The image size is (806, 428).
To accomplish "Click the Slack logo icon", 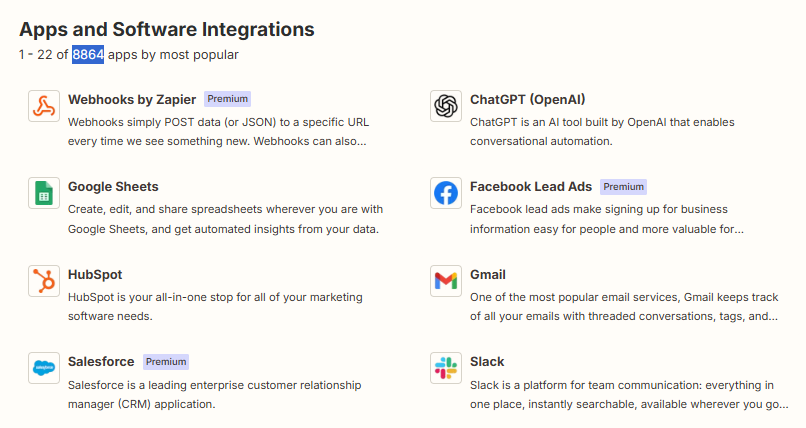I will click(446, 368).
